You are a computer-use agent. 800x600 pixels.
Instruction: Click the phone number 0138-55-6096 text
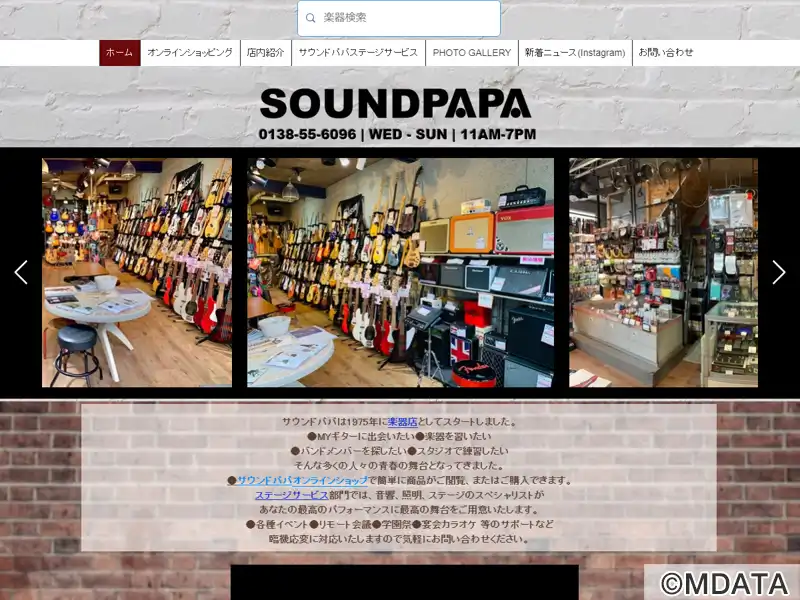[x=307, y=134]
